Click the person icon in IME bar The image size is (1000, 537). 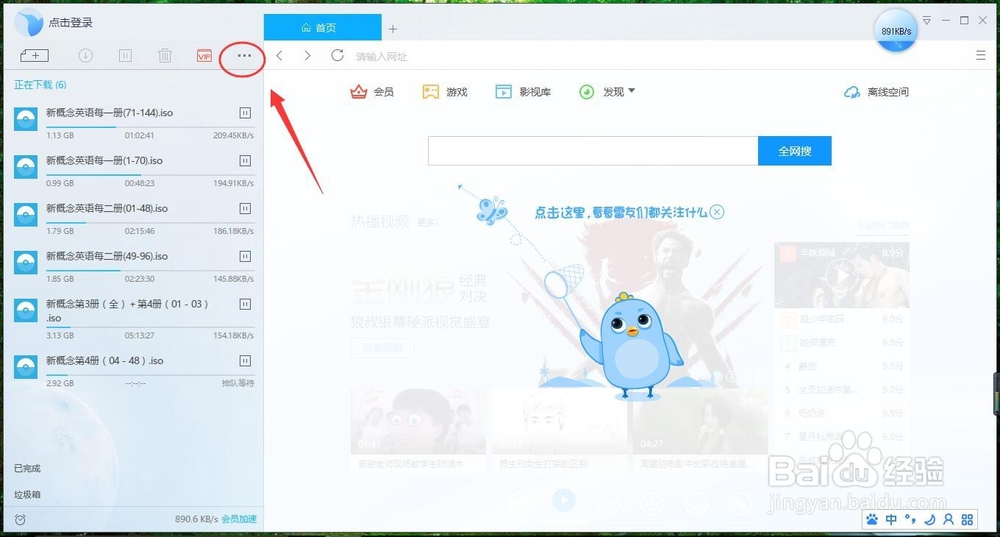pyautogui.click(x=948, y=520)
